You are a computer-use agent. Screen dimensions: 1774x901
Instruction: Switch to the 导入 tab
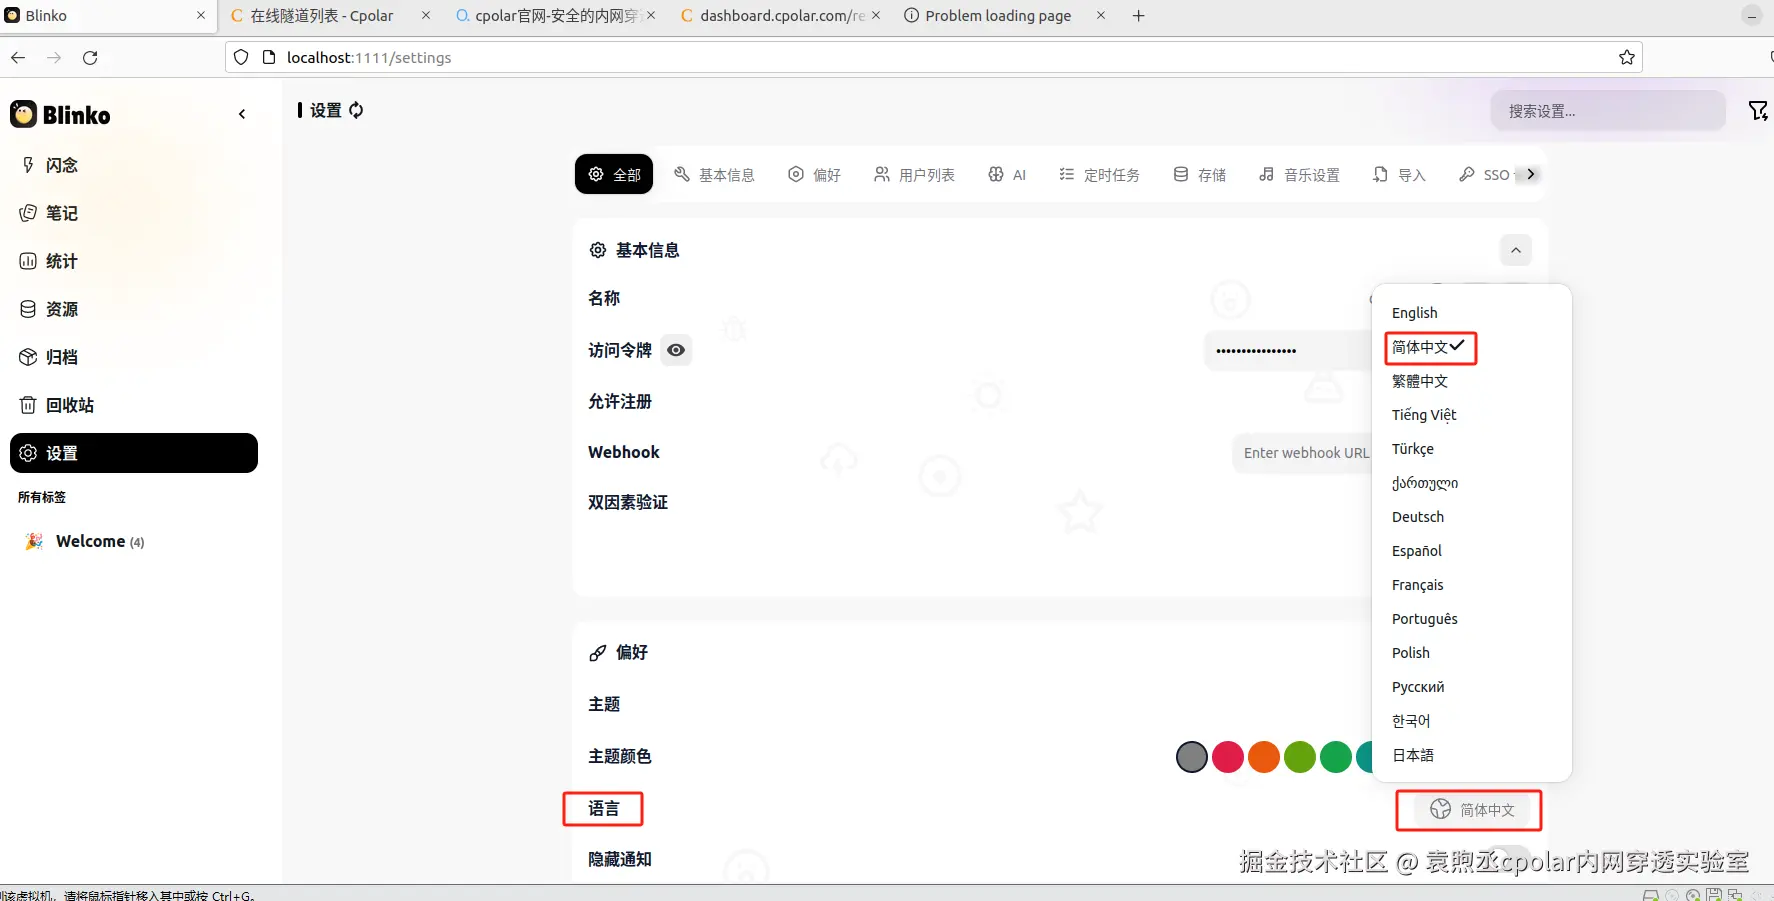[1399, 174]
